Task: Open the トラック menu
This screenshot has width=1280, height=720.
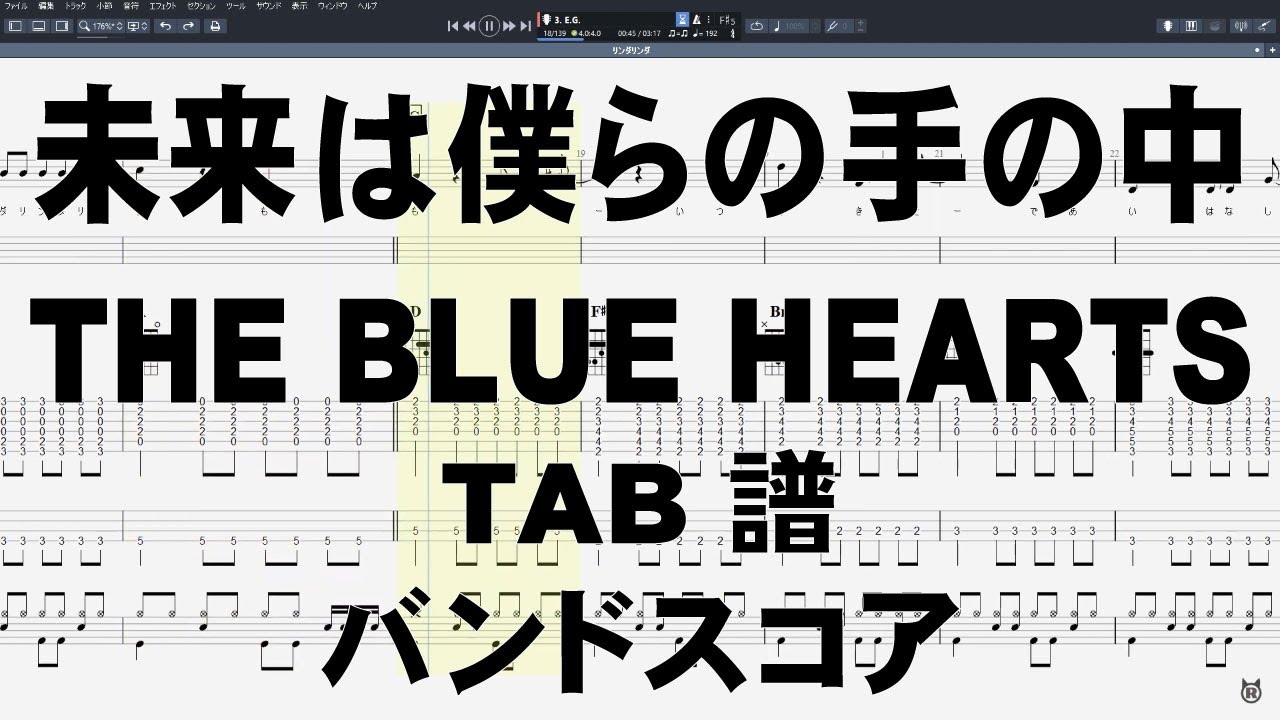Action: (x=75, y=6)
